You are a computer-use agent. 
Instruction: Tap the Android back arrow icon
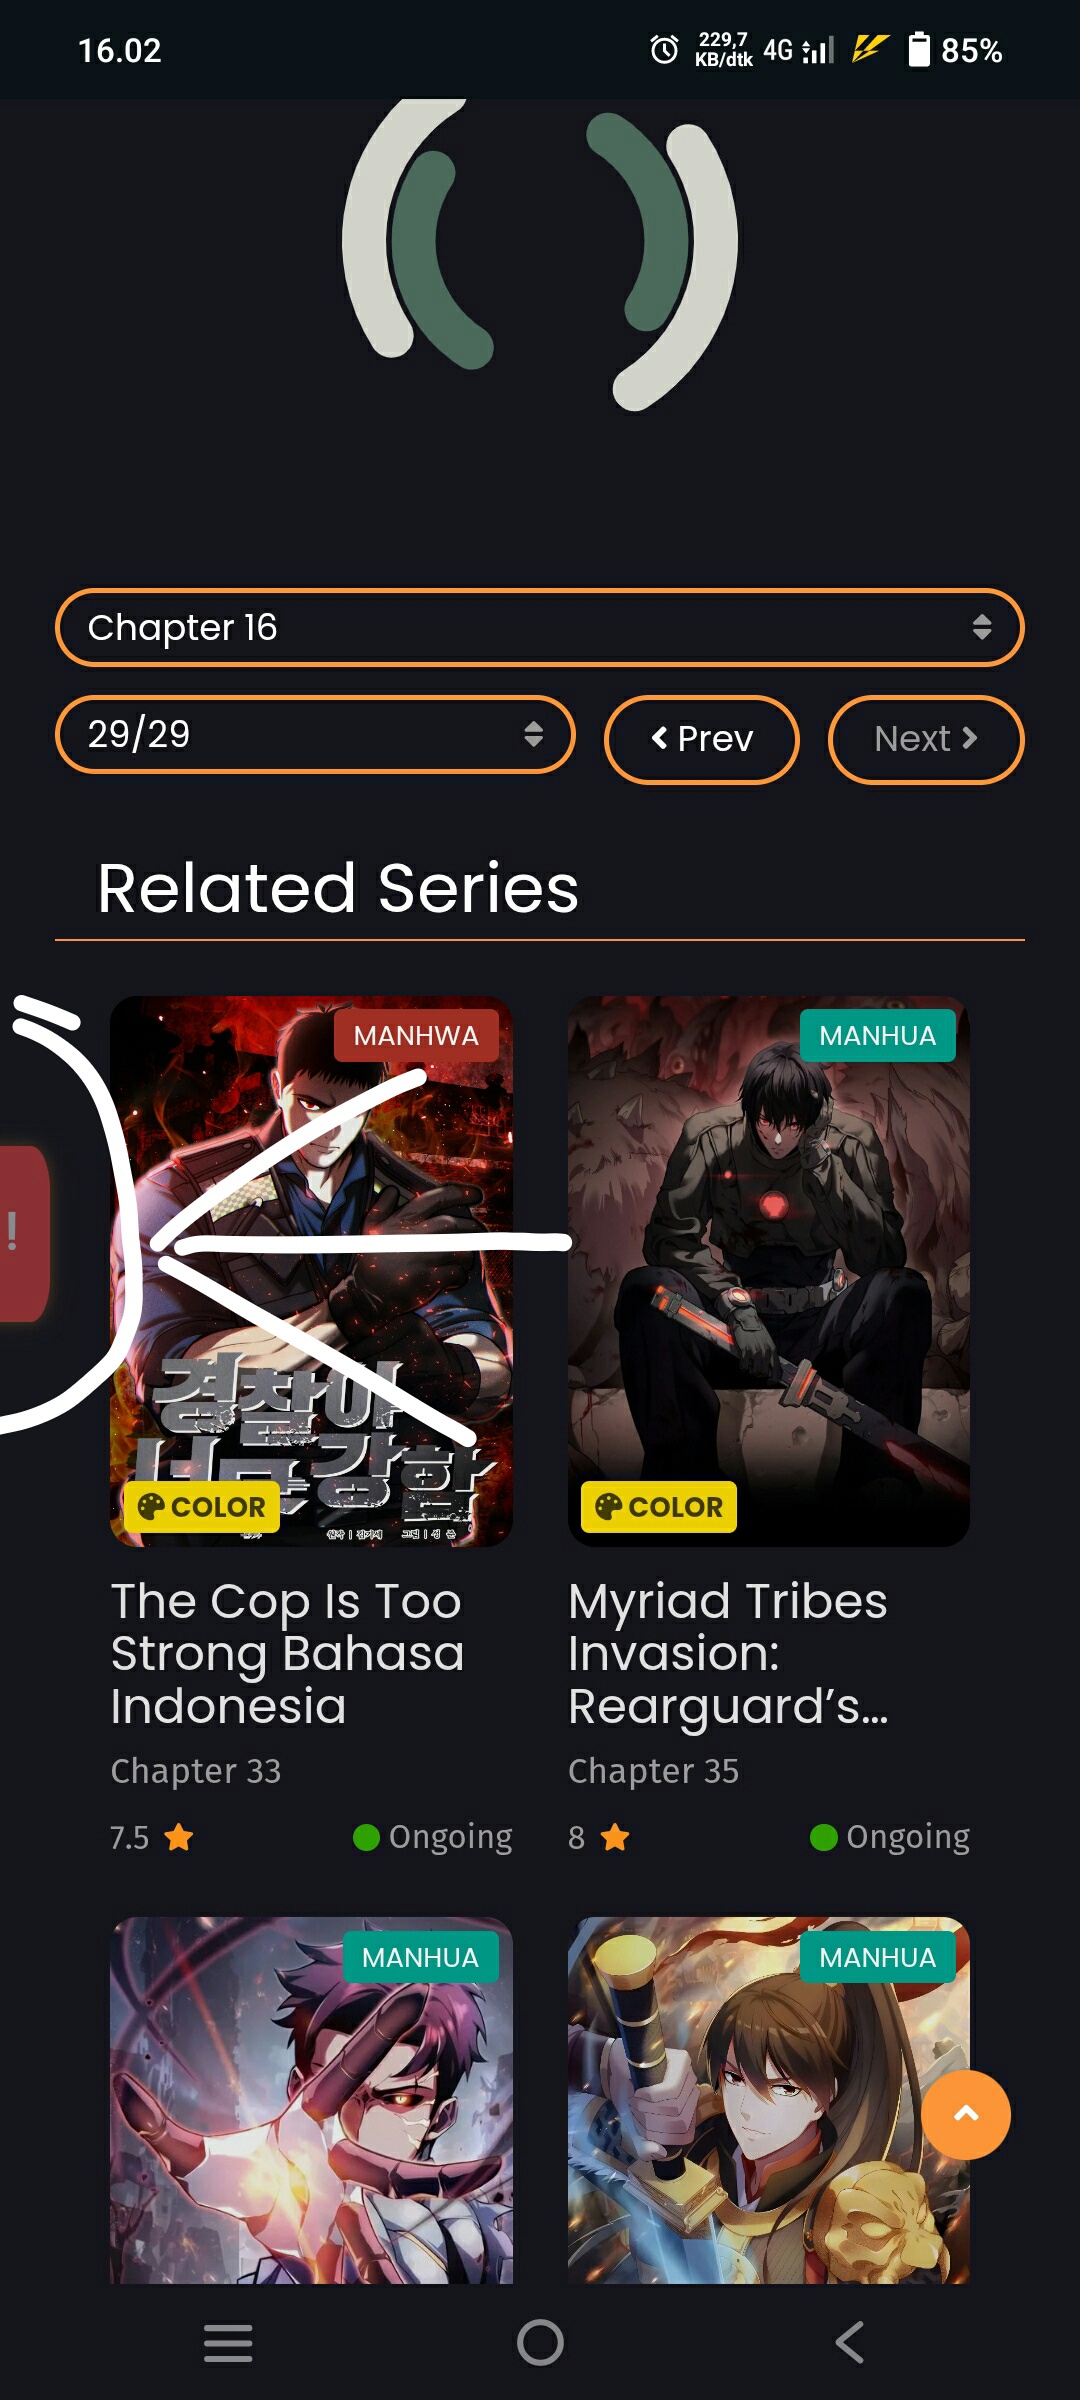[850, 2342]
